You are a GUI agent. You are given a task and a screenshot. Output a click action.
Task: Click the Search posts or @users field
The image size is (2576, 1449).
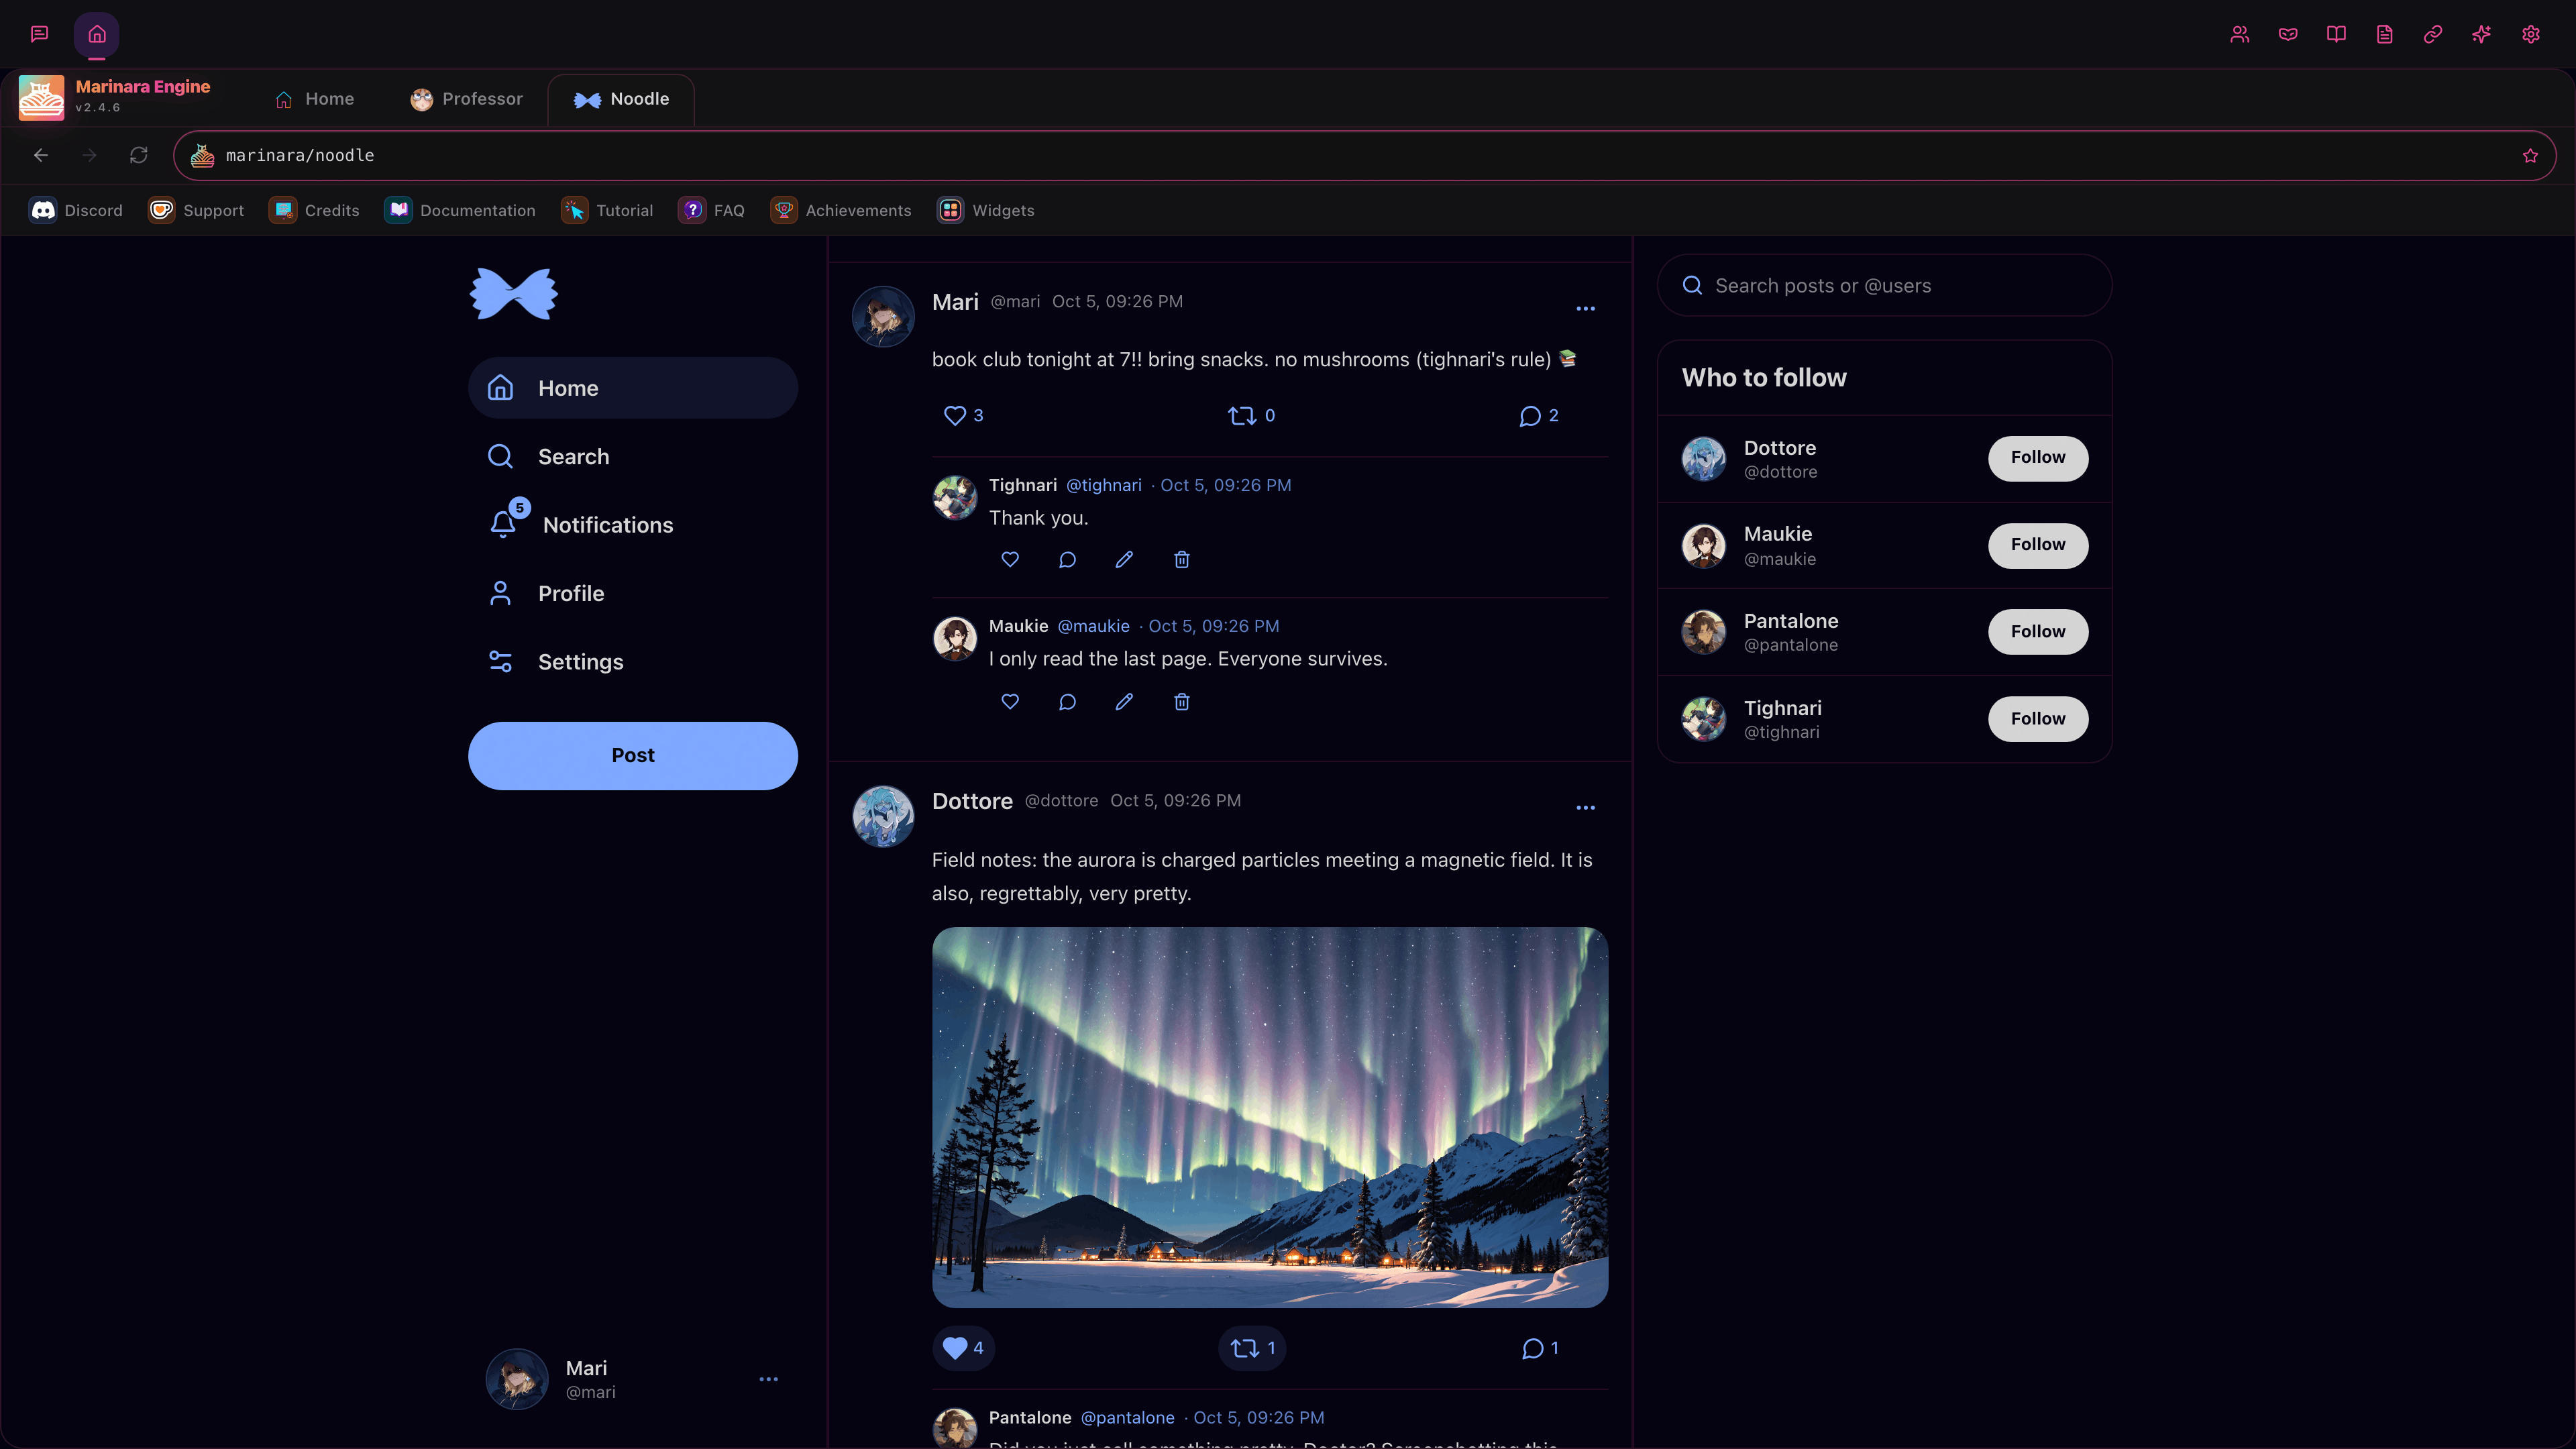pos(1885,286)
